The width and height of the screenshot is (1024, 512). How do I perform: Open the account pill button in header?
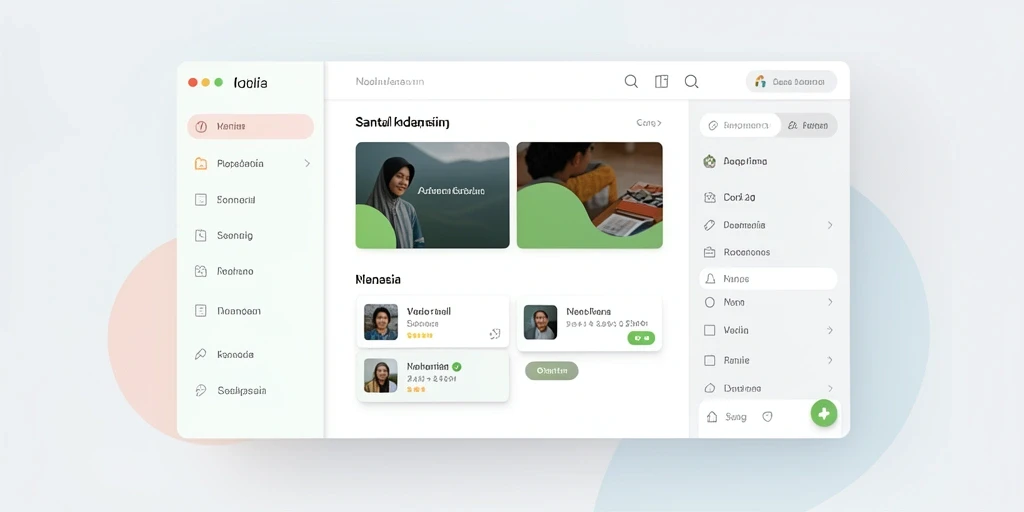792,82
